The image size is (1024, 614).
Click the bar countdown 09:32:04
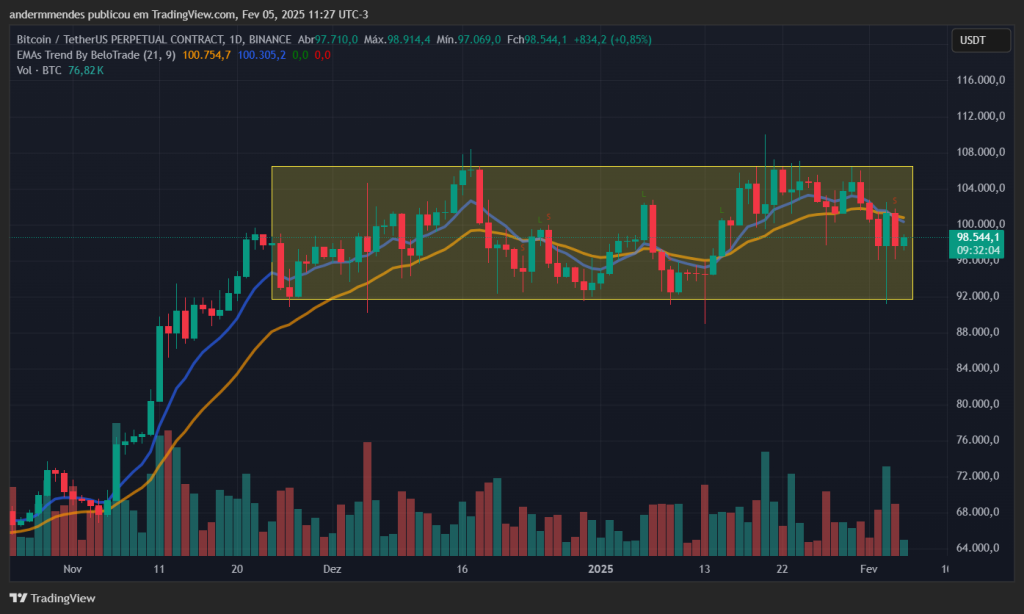(x=977, y=250)
